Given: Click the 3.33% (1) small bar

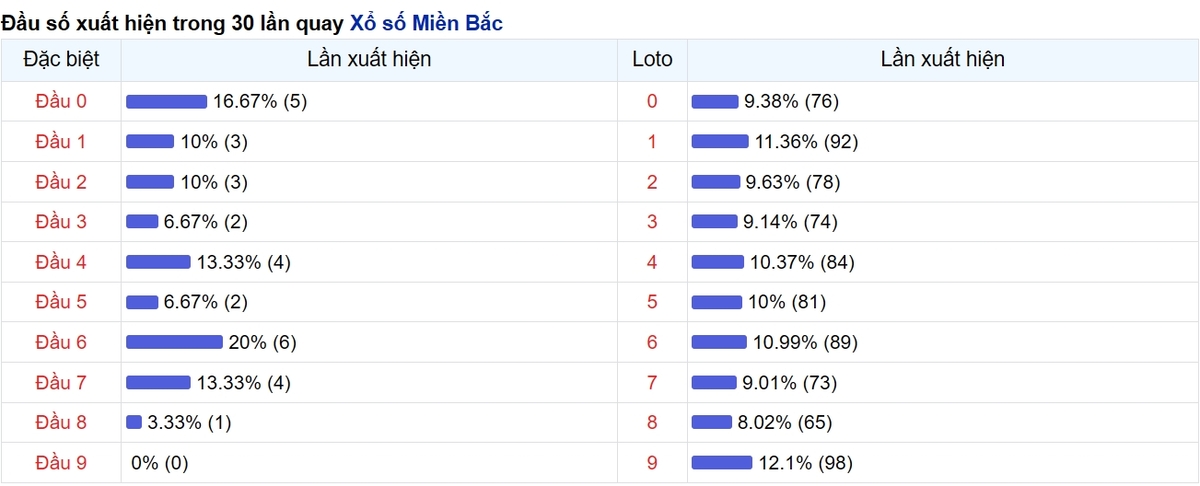Looking at the screenshot, I should pos(134,422).
